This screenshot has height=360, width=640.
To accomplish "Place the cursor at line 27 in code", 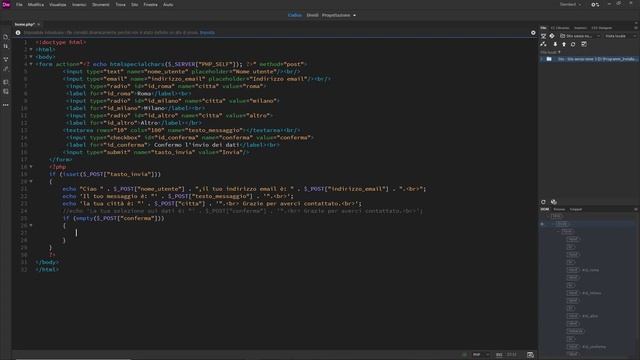I will pyautogui.click(x=76, y=233).
